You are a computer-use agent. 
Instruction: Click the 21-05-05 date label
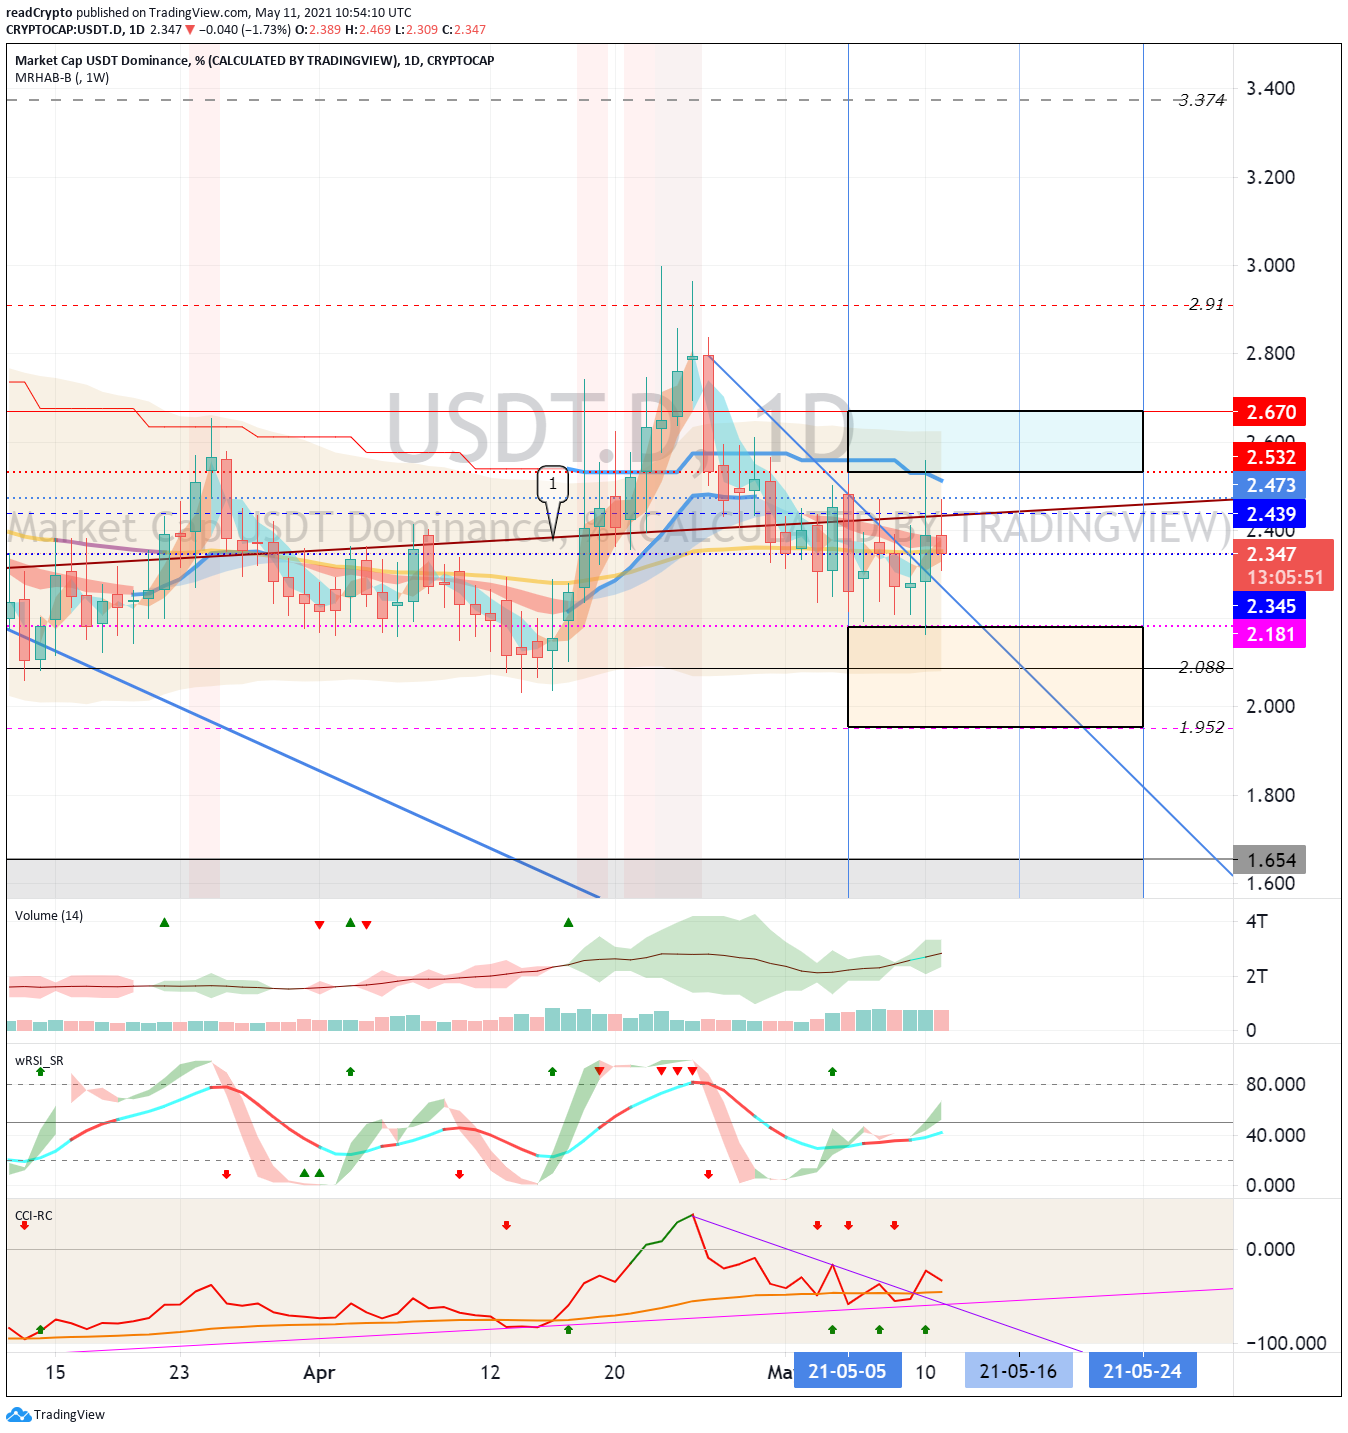point(847,1371)
